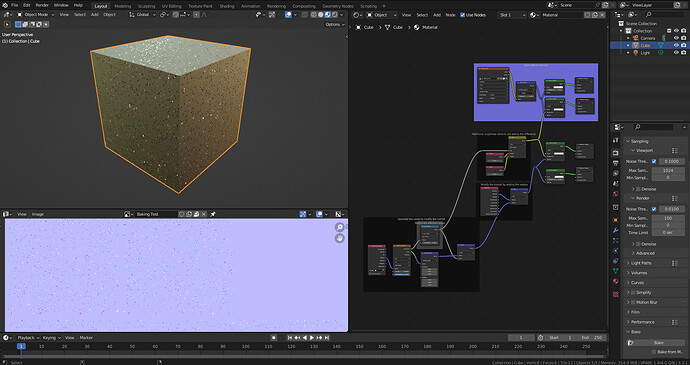Viewport: 690px width, 365px height.
Task: Hide the Camera in viewport via eye icon
Action: (x=676, y=38)
